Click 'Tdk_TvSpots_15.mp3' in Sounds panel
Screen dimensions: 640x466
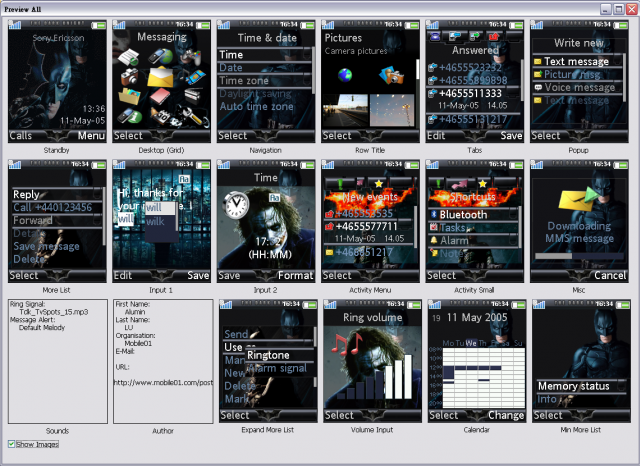coord(53,312)
